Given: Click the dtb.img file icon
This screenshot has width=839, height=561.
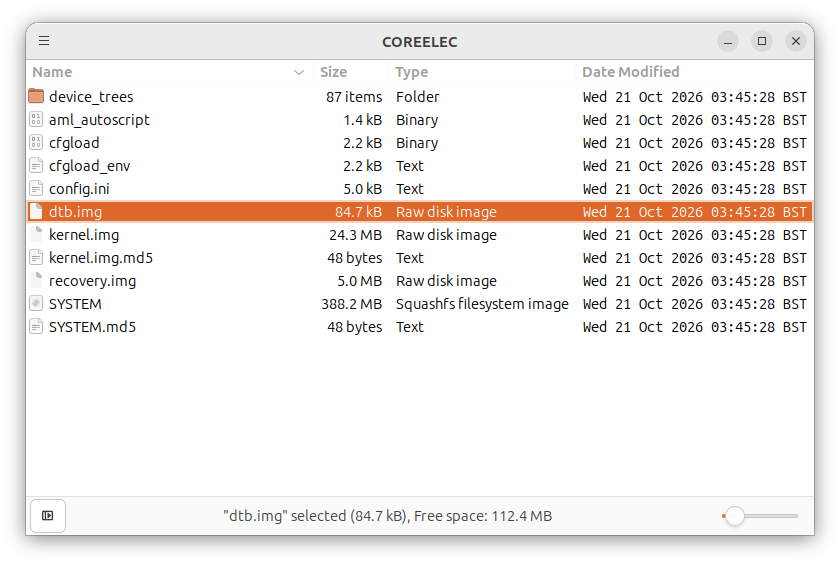Looking at the screenshot, I should (x=36, y=211).
